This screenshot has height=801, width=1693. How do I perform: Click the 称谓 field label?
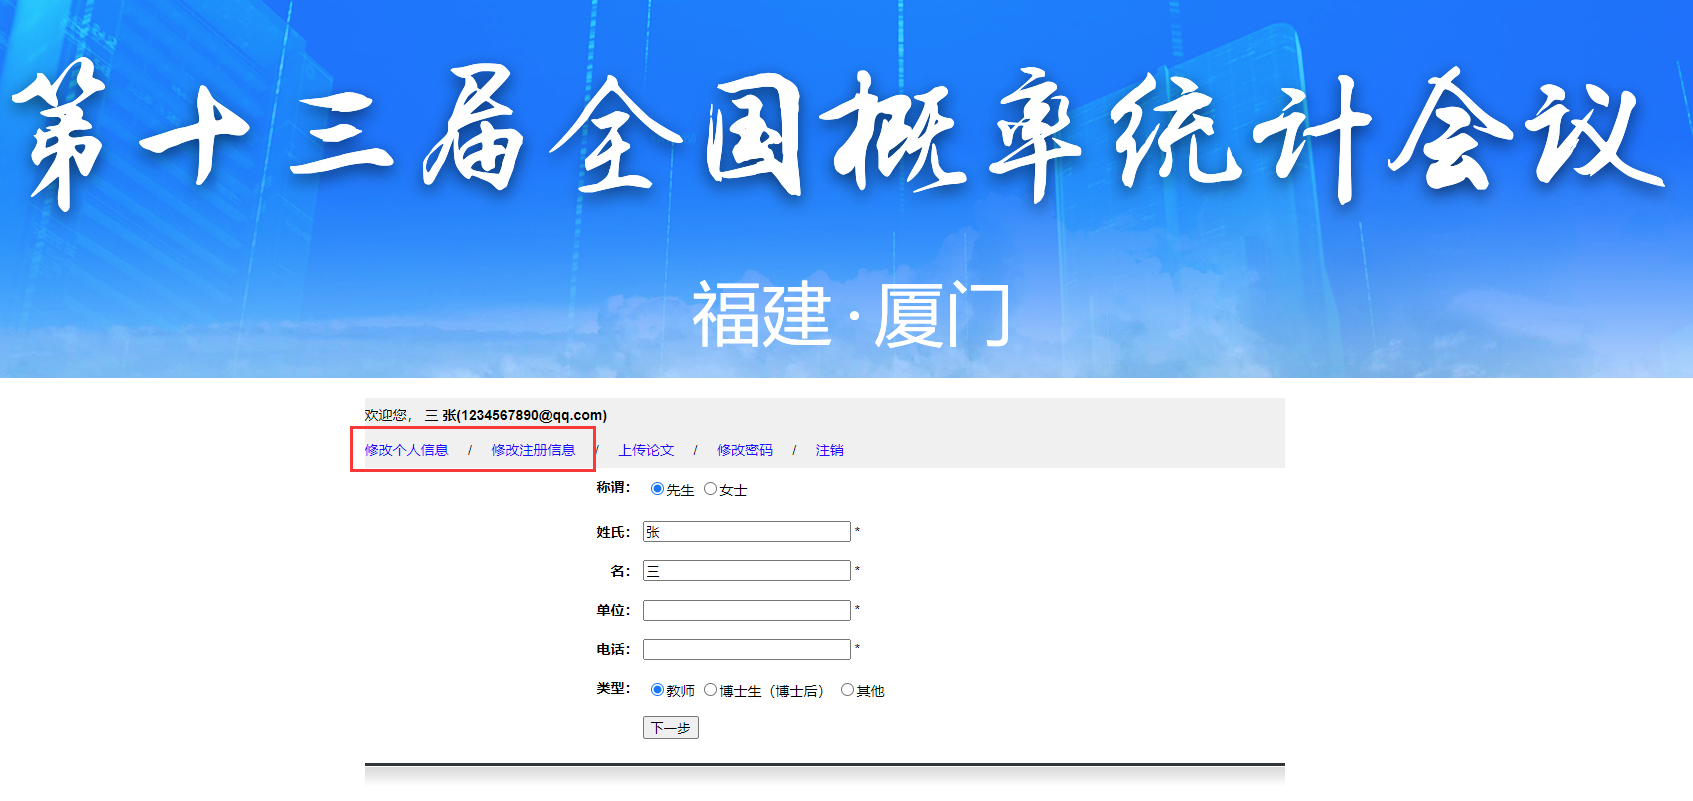point(613,488)
